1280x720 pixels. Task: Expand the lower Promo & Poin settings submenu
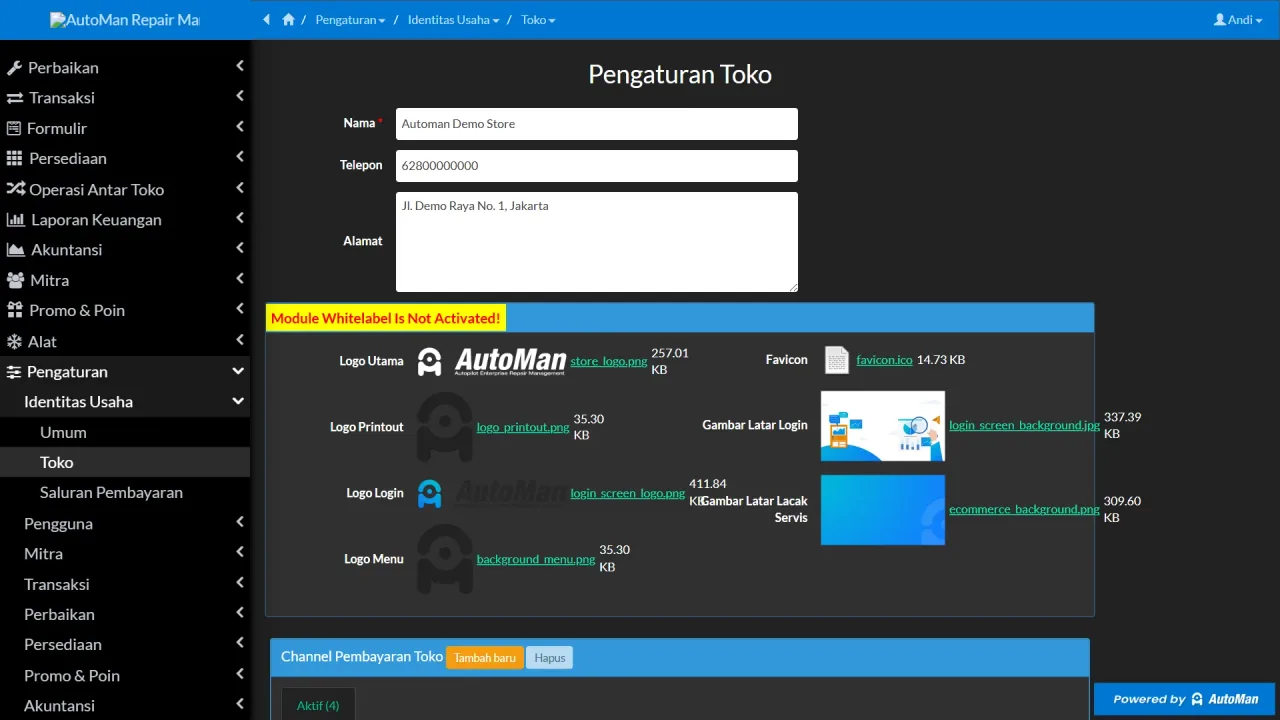[125, 675]
